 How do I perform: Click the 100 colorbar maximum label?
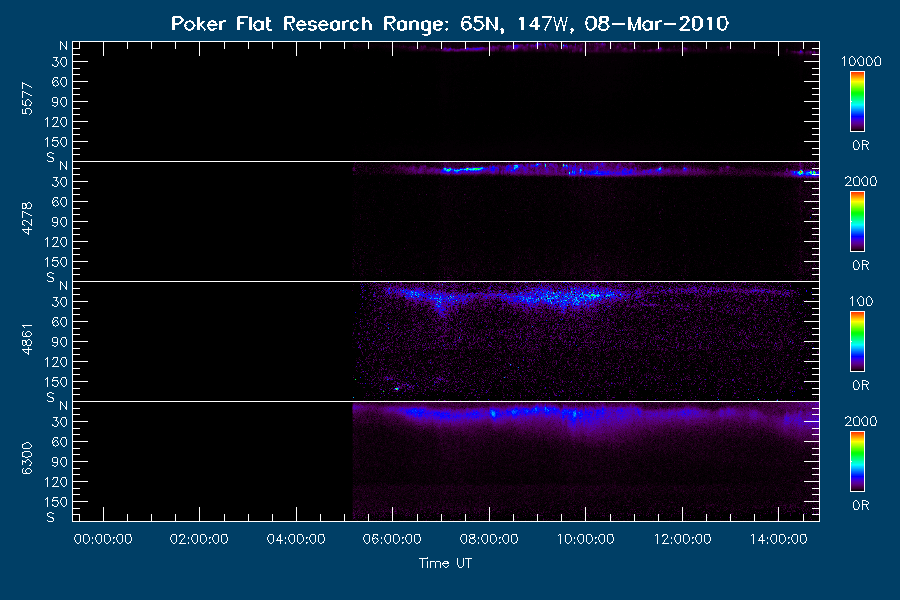pyautogui.click(x=861, y=301)
